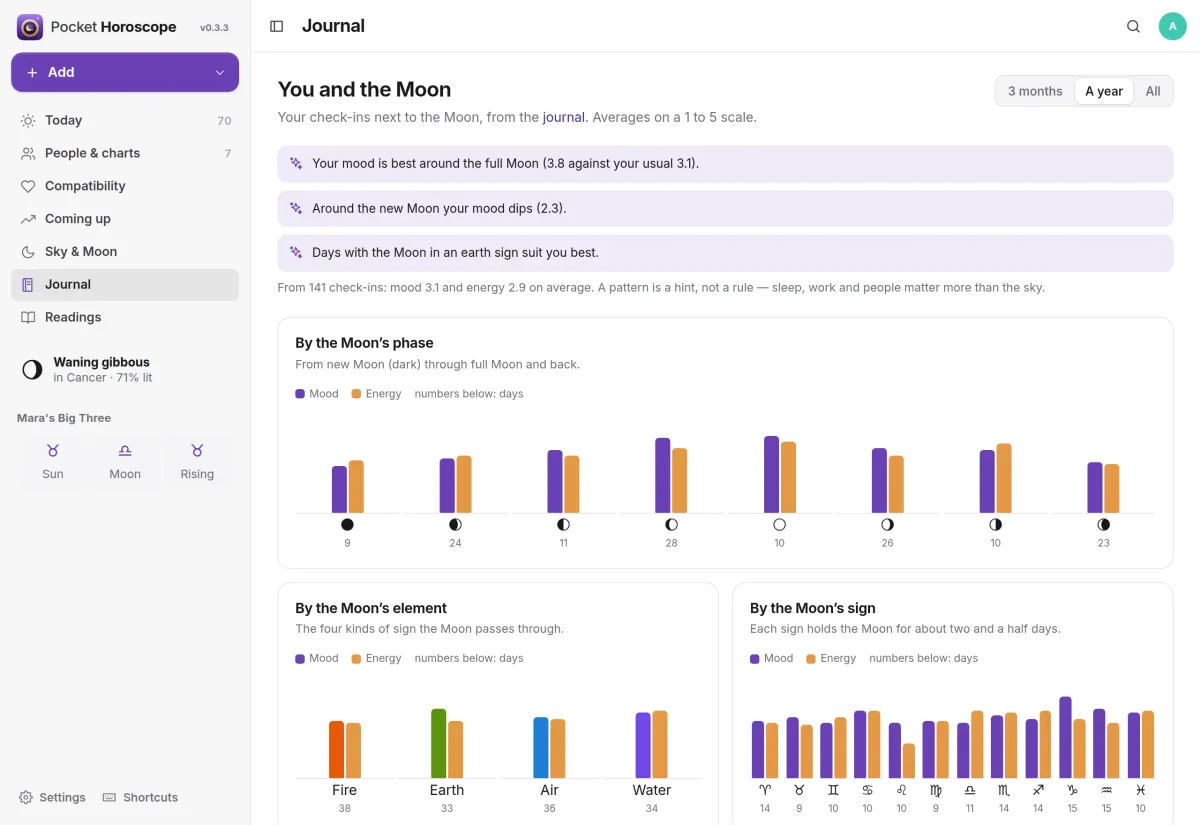Open the Coming up page
This screenshot has height=825, width=1200.
(x=125, y=219)
